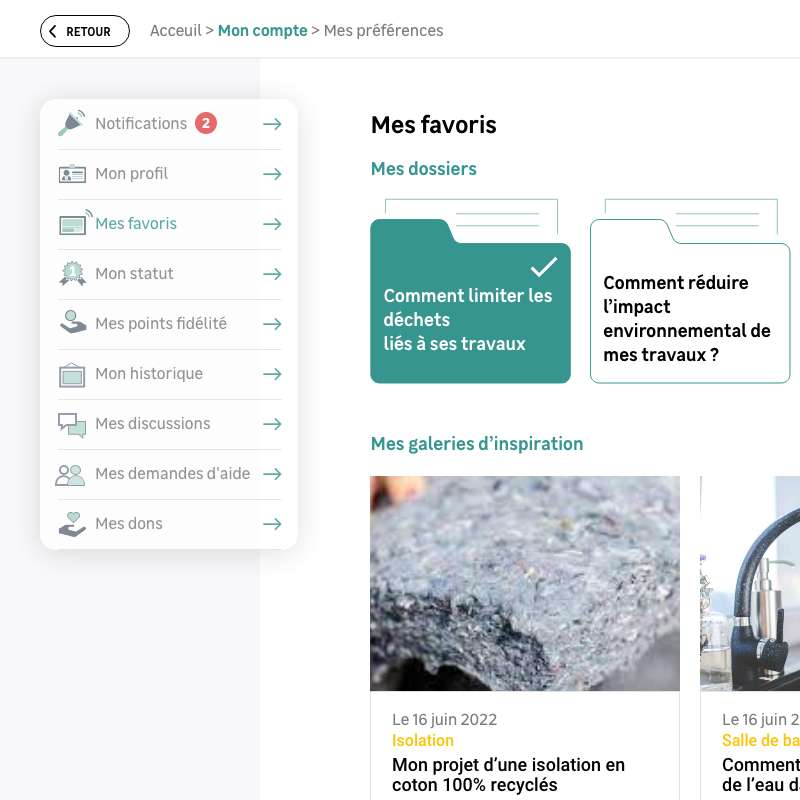Viewport: 800px width, 800px height.
Task: Click the Notifications megaphone icon
Action: [72, 123]
